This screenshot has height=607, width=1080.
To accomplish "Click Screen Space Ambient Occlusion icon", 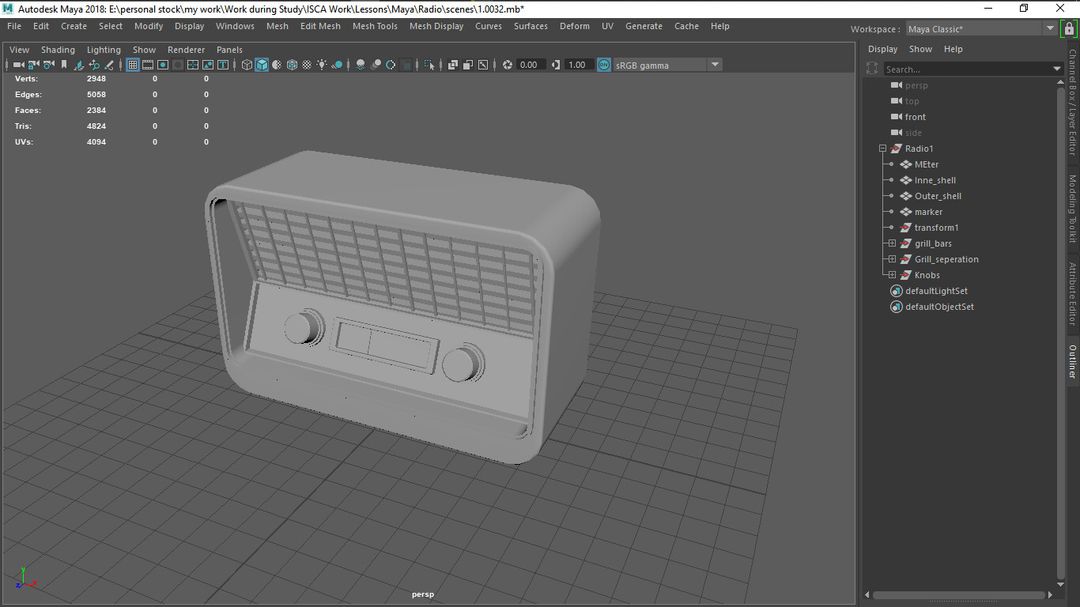I will pos(360,65).
